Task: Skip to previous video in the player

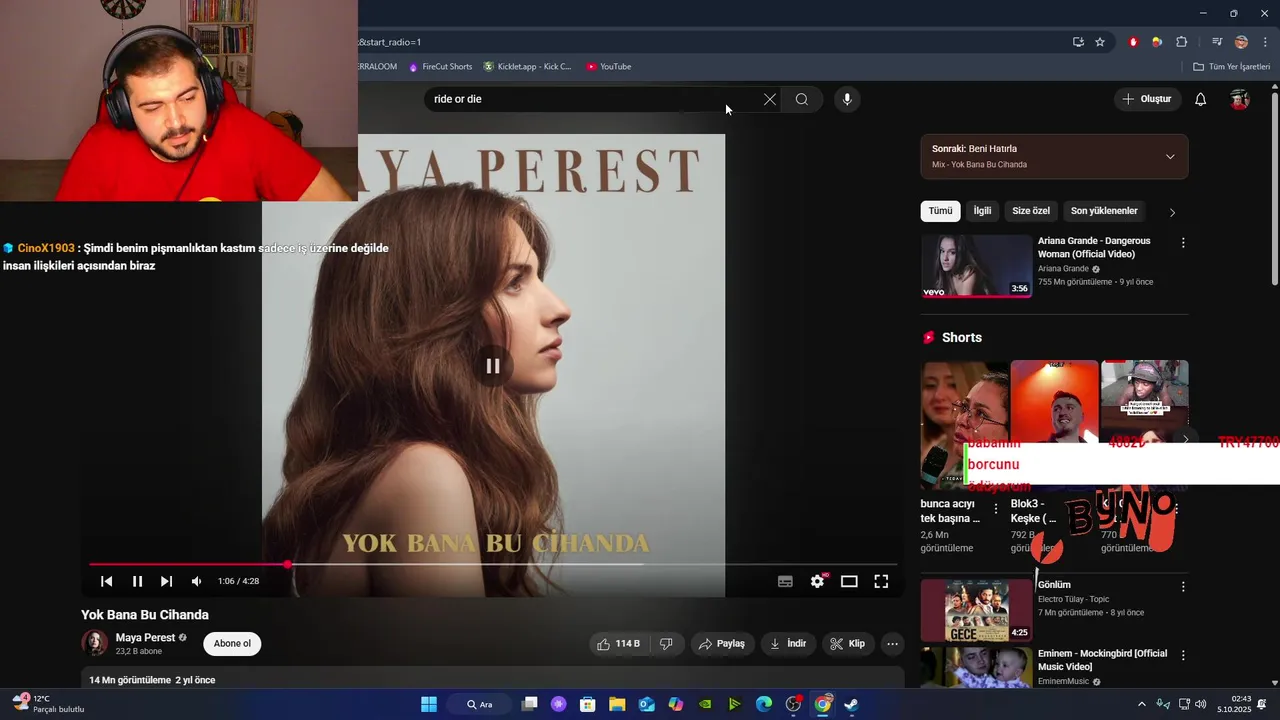Action: pyautogui.click(x=107, y=581)
